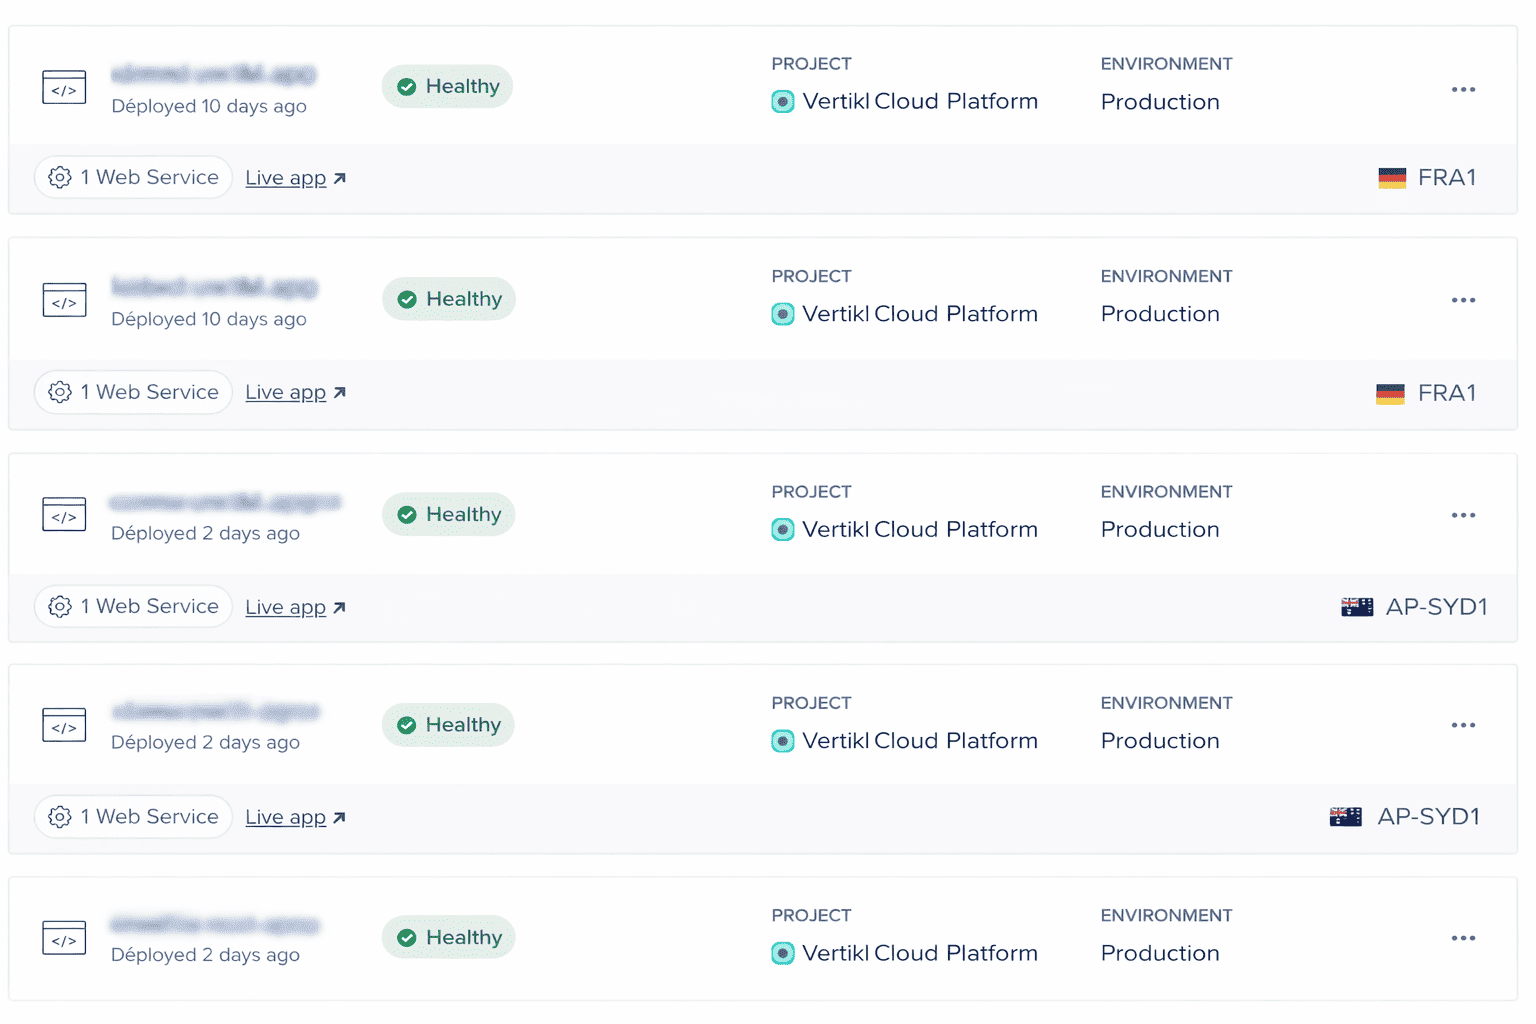Click the Production environment value on the topmost card
Image resolution: width=1536 pixels, height=1024 pixels.
tap(1160, 102)
